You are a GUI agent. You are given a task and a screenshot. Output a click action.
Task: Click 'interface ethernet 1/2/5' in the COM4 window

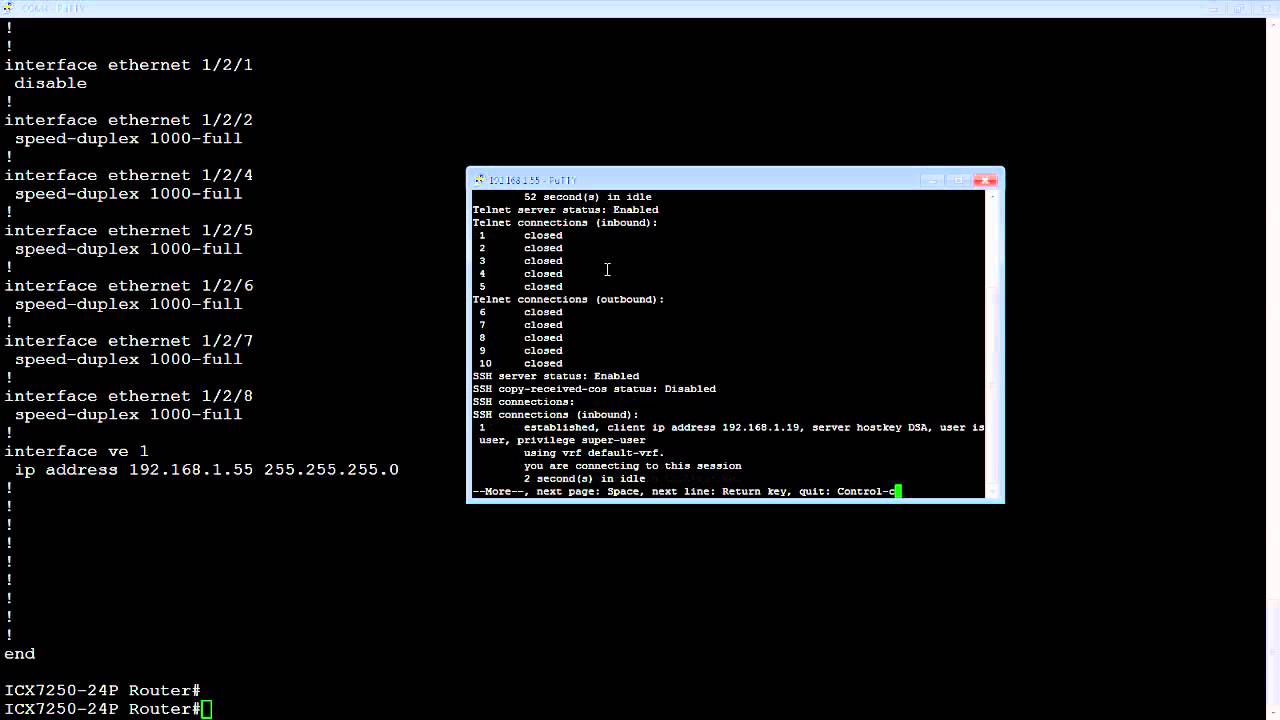coord(129,230)
